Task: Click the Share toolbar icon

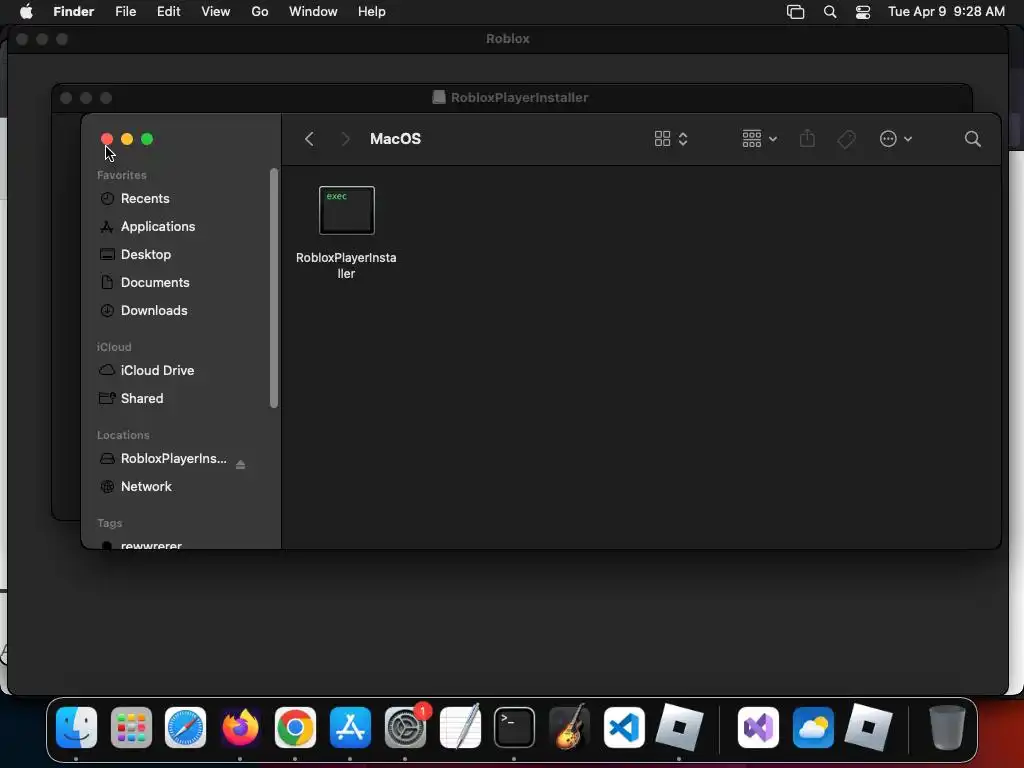Action: (807, 138)
